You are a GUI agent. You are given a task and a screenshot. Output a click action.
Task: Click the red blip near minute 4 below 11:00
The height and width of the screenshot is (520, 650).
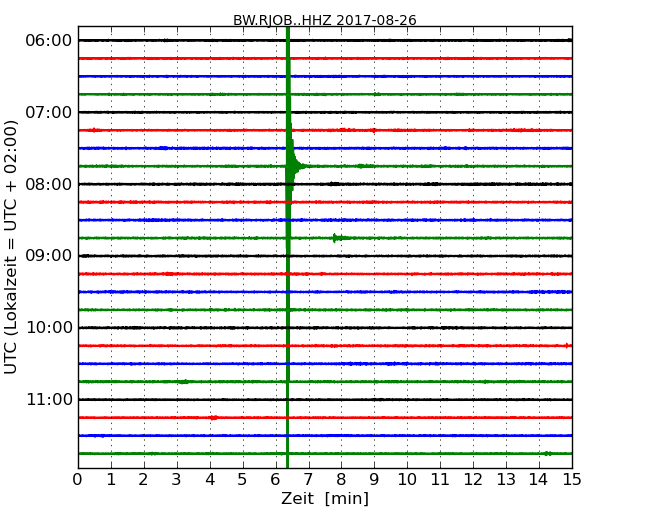[213, 418]
